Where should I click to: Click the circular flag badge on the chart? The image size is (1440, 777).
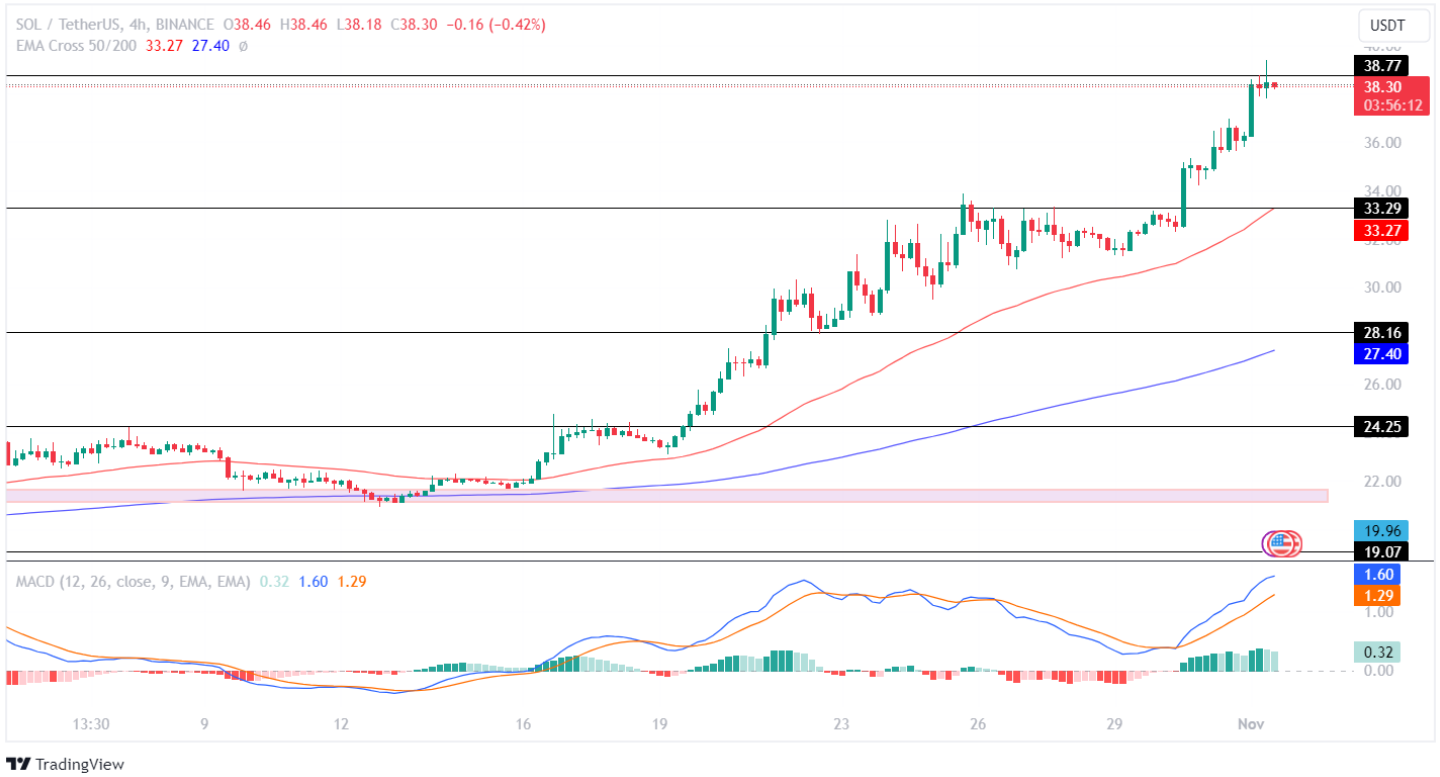(x=1281, y=544)
